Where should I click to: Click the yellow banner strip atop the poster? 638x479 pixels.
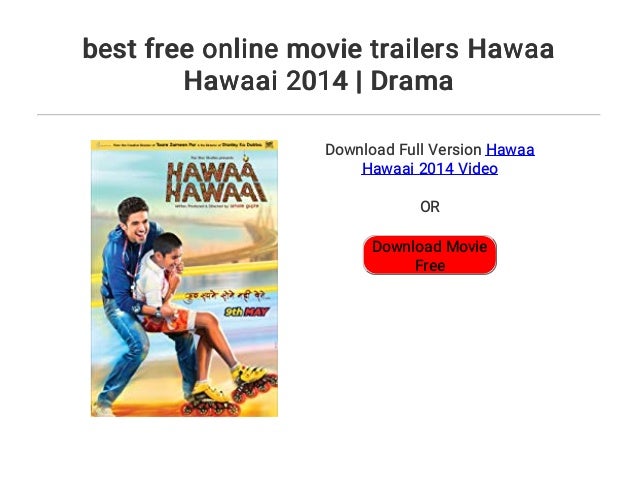184,144
